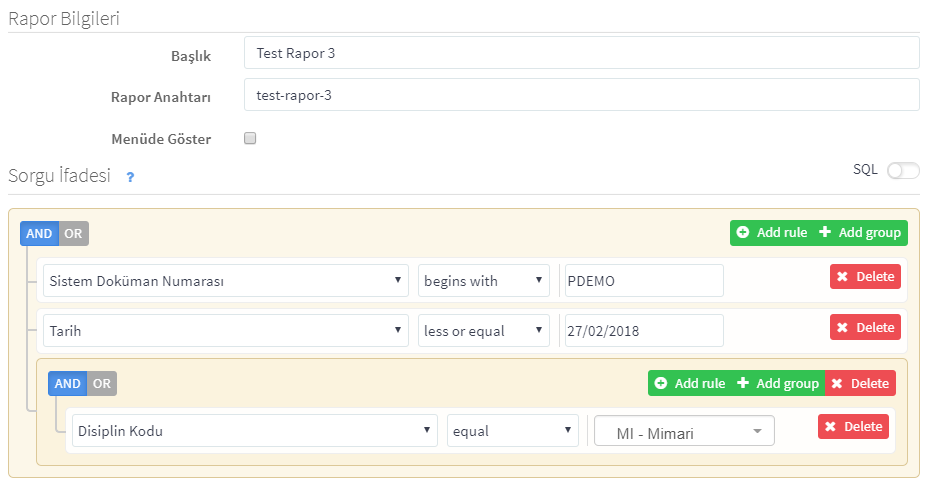This screenshot has width=929, height=486.
Task: Click the top-level Add group button
Action: [860, 233]
